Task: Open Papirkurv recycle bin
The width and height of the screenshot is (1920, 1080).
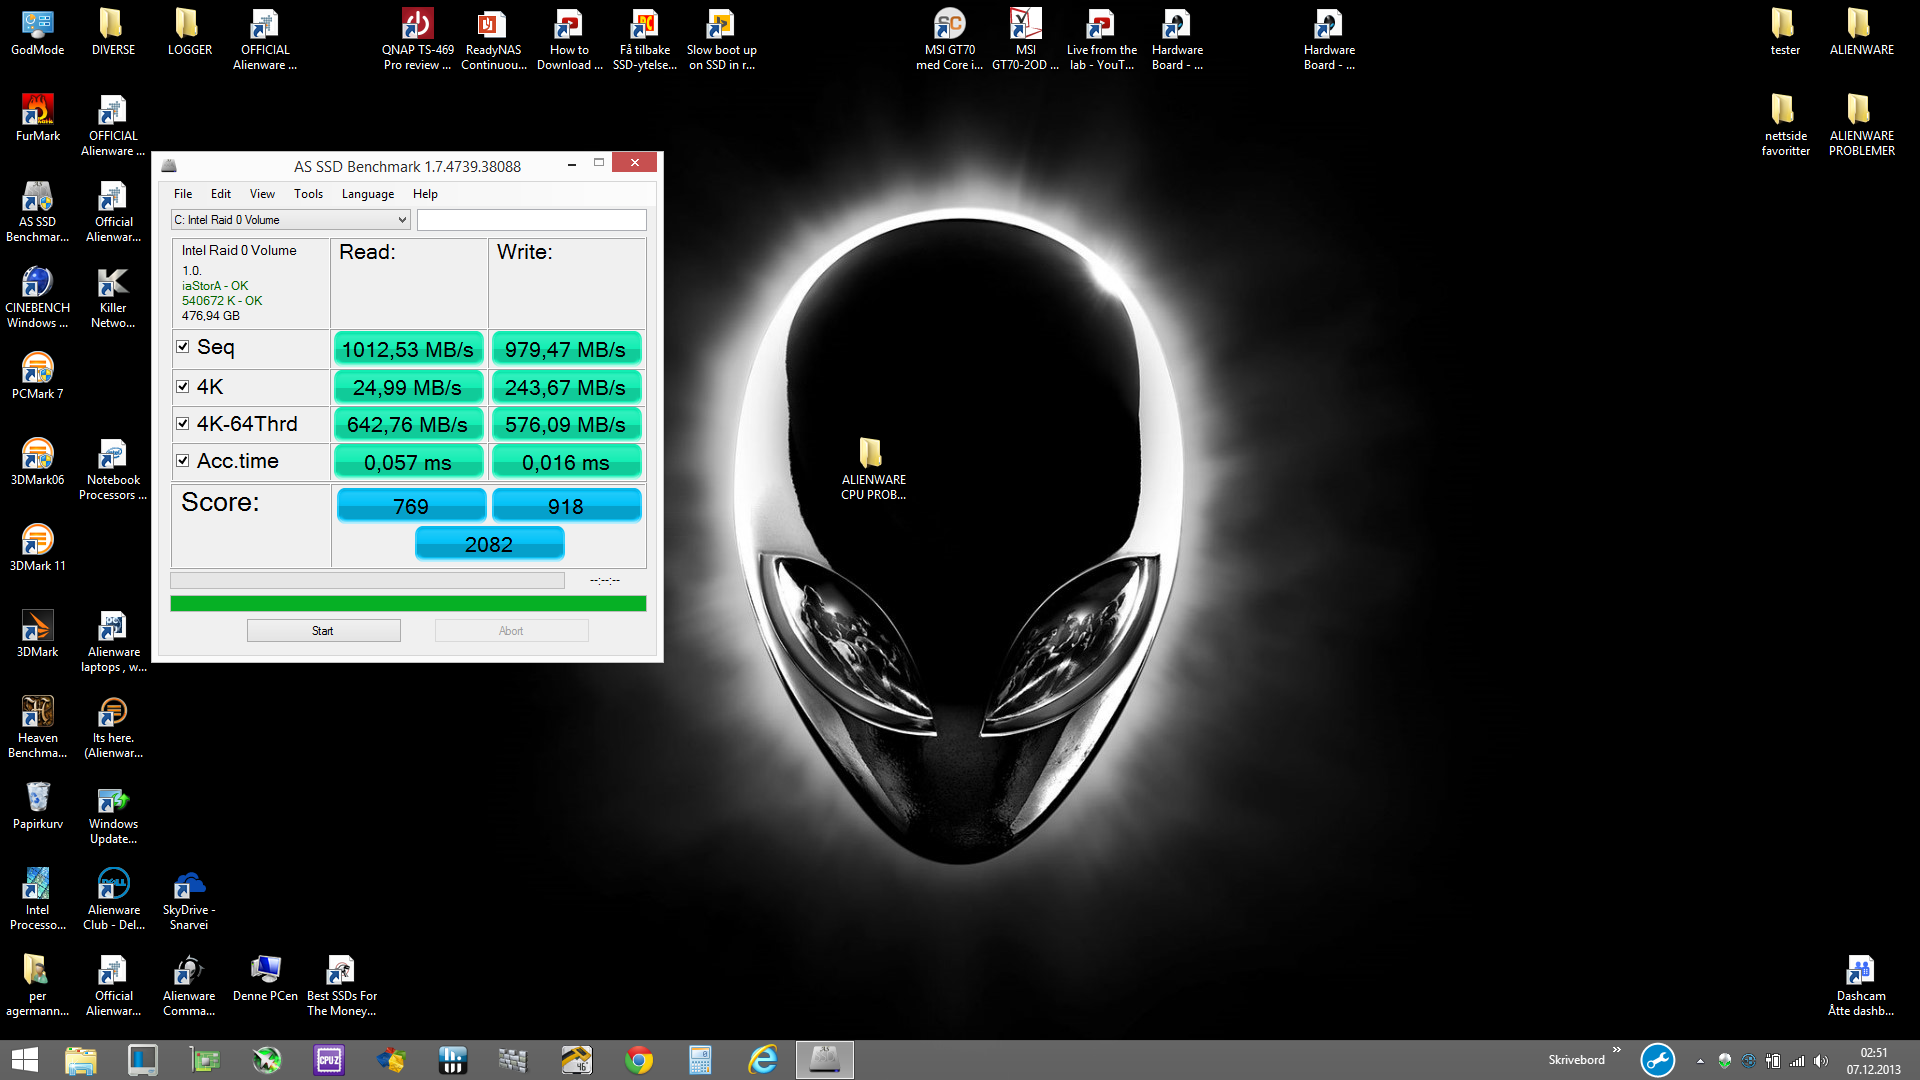Action: click(x=37, y=806)
